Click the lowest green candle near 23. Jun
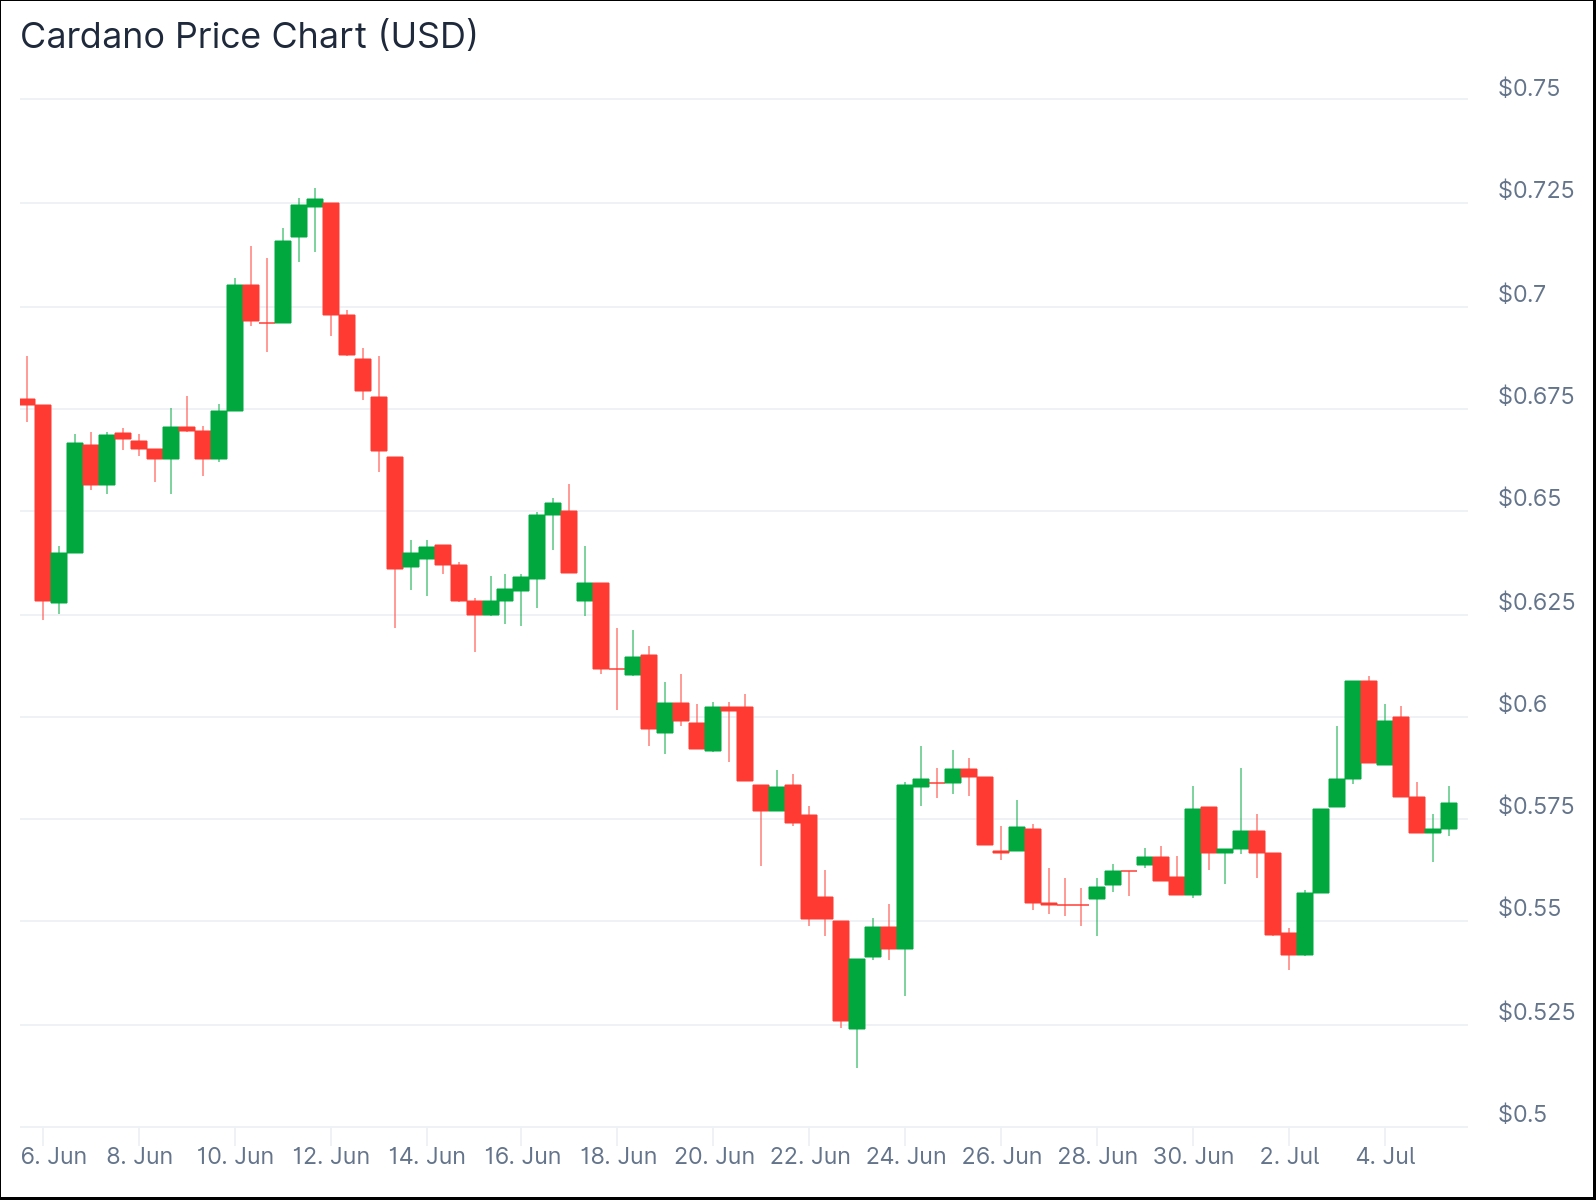Screen dimensions: 1596x1200 pyautogui.click(x=857, y=994)
